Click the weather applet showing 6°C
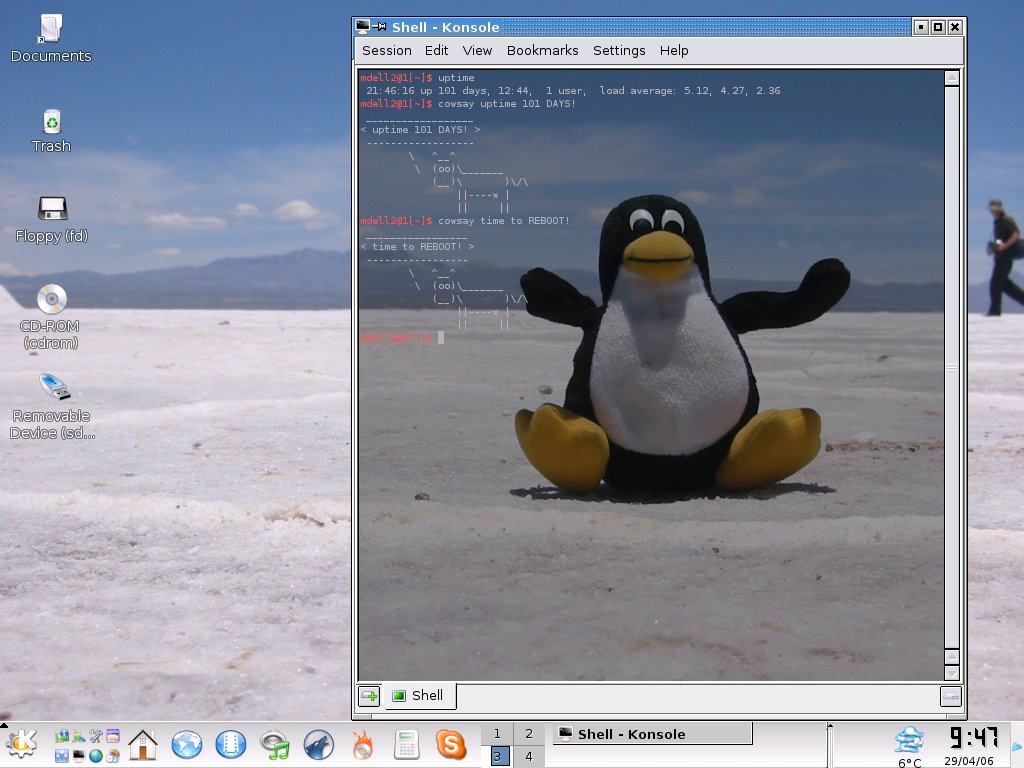The width and height of the screenshot is (1024, 768). 909,745
